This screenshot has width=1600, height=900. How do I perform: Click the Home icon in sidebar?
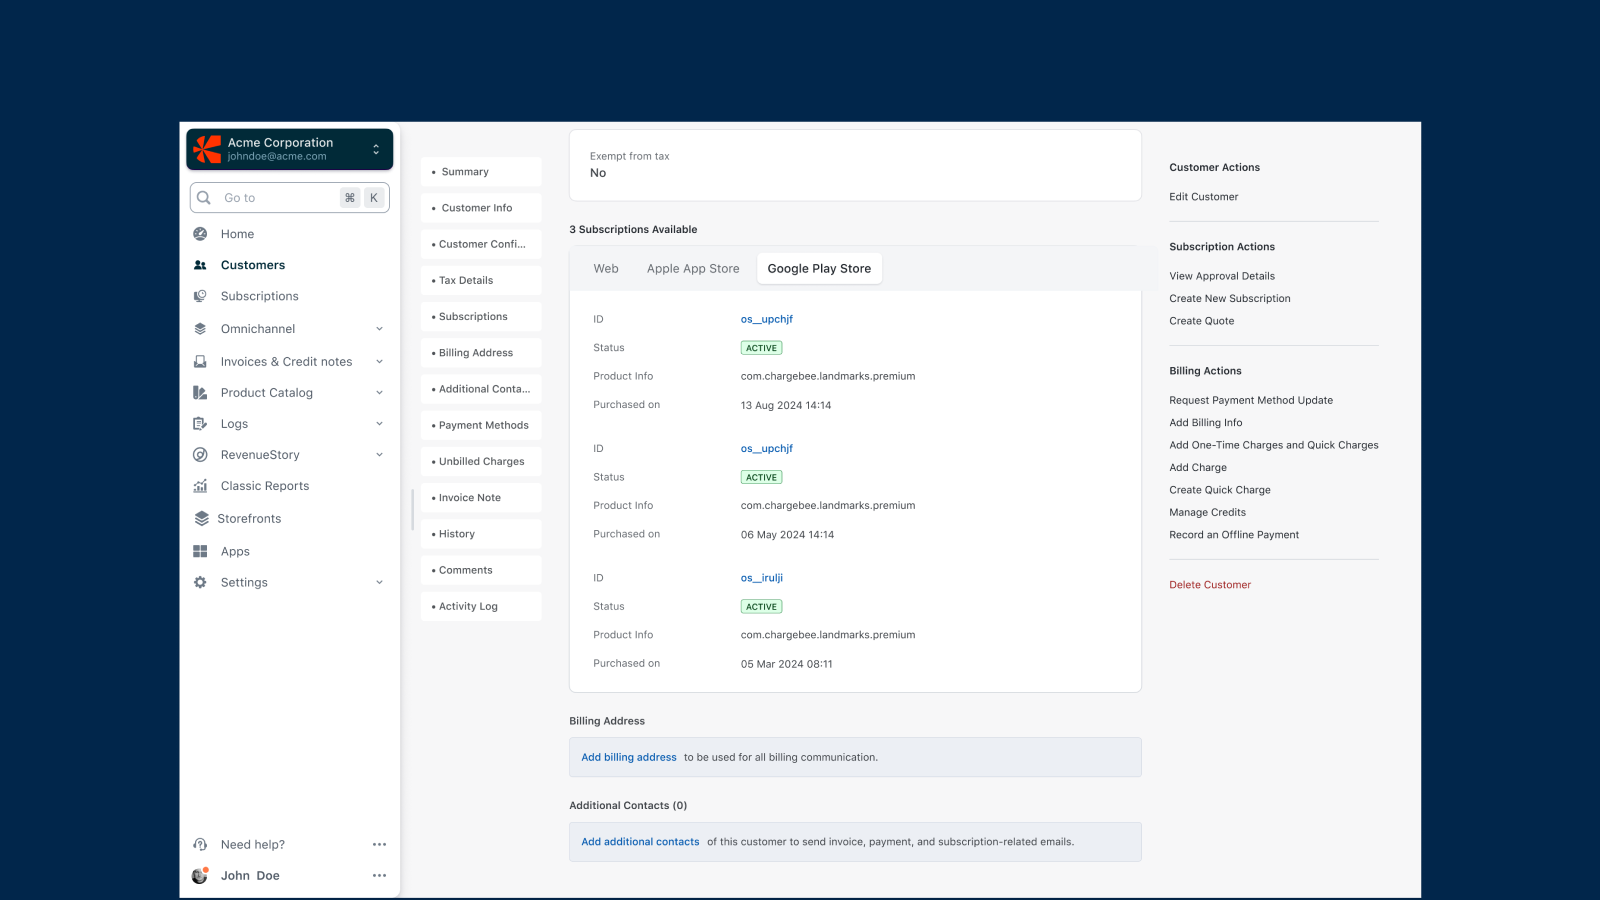click(x=200, y=234)
